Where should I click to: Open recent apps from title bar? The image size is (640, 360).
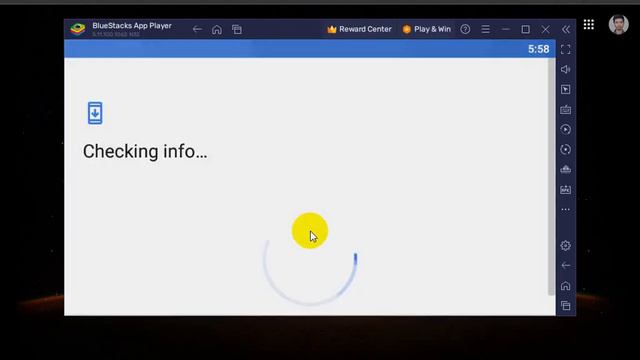pyautogui.click(x=237, y=29)
